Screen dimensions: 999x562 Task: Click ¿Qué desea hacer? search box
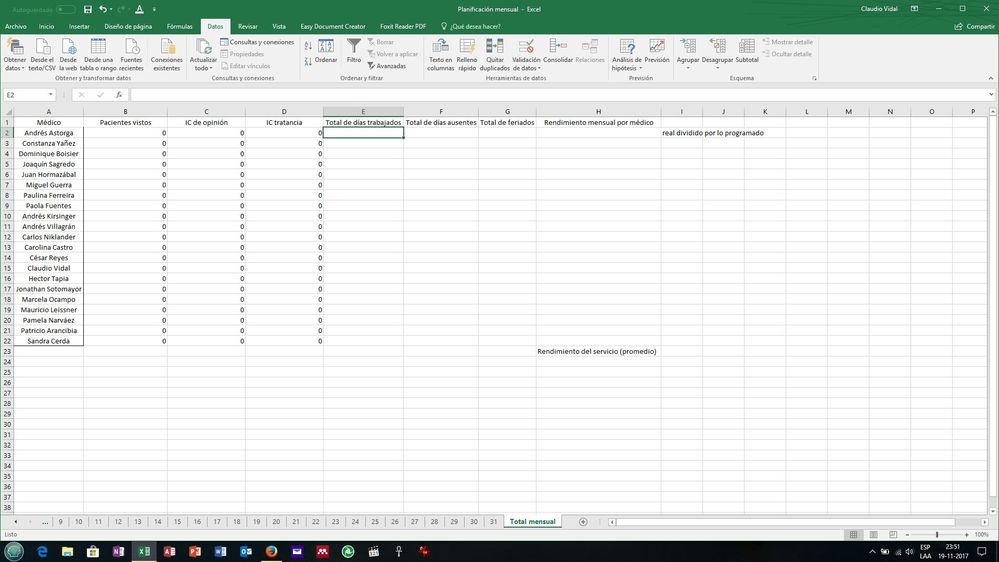471,27
